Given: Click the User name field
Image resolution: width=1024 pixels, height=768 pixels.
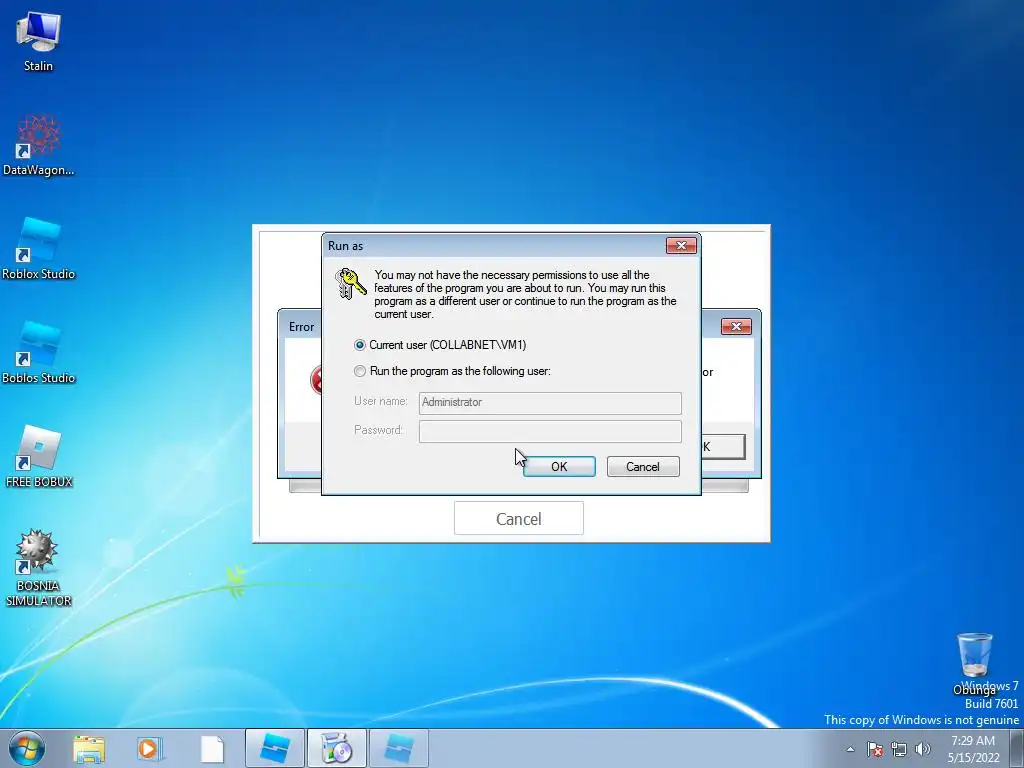Looking at the screenshot, I should (550, 403).
